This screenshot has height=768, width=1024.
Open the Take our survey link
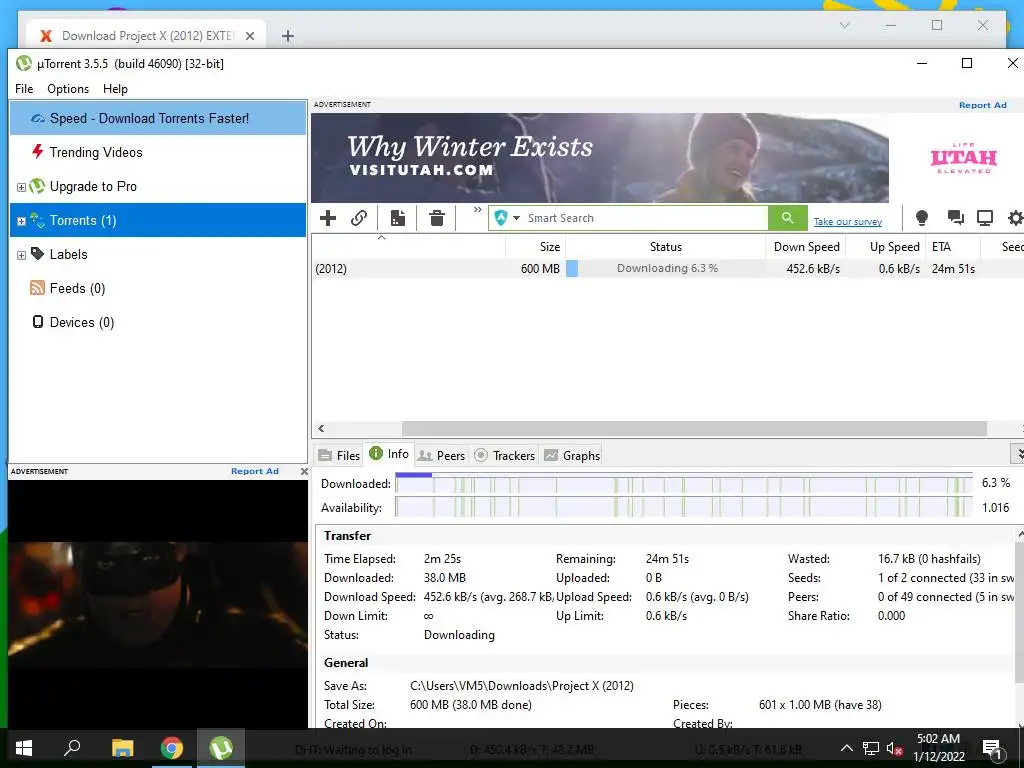point(848,222)
